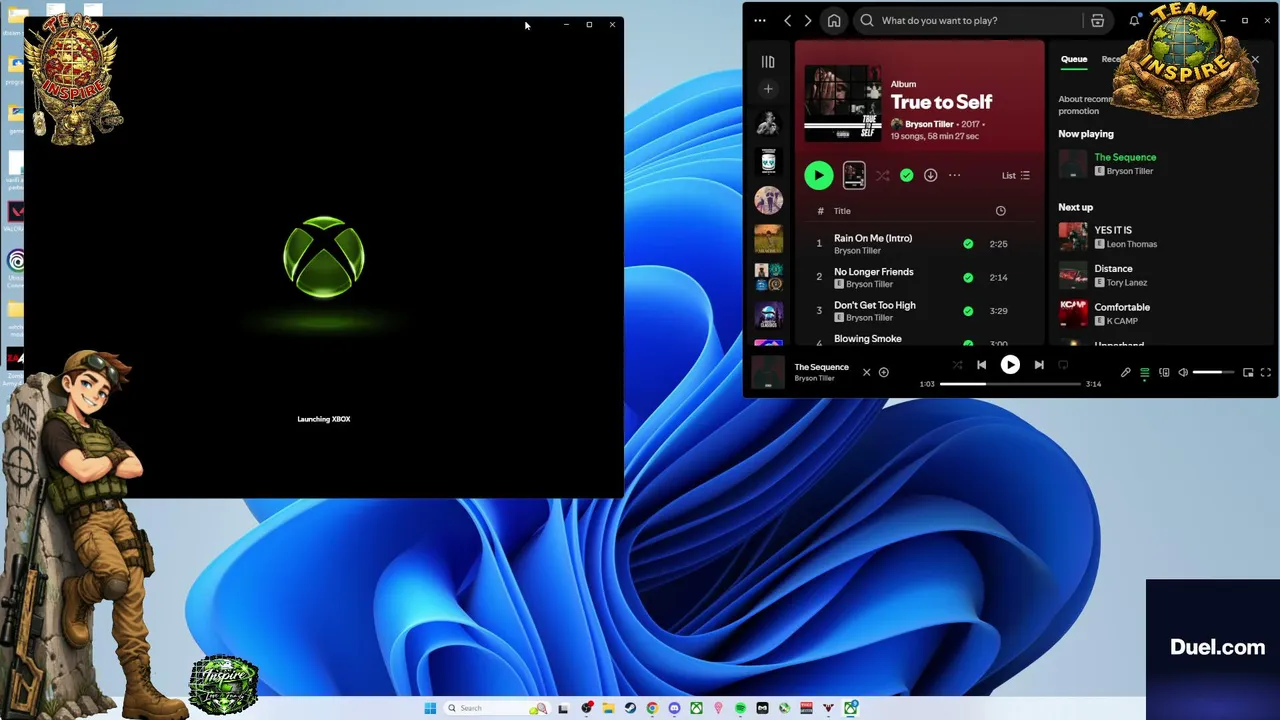Skip to the next track
This screenshot has width=1280, height=720.
pos(1039,365)
